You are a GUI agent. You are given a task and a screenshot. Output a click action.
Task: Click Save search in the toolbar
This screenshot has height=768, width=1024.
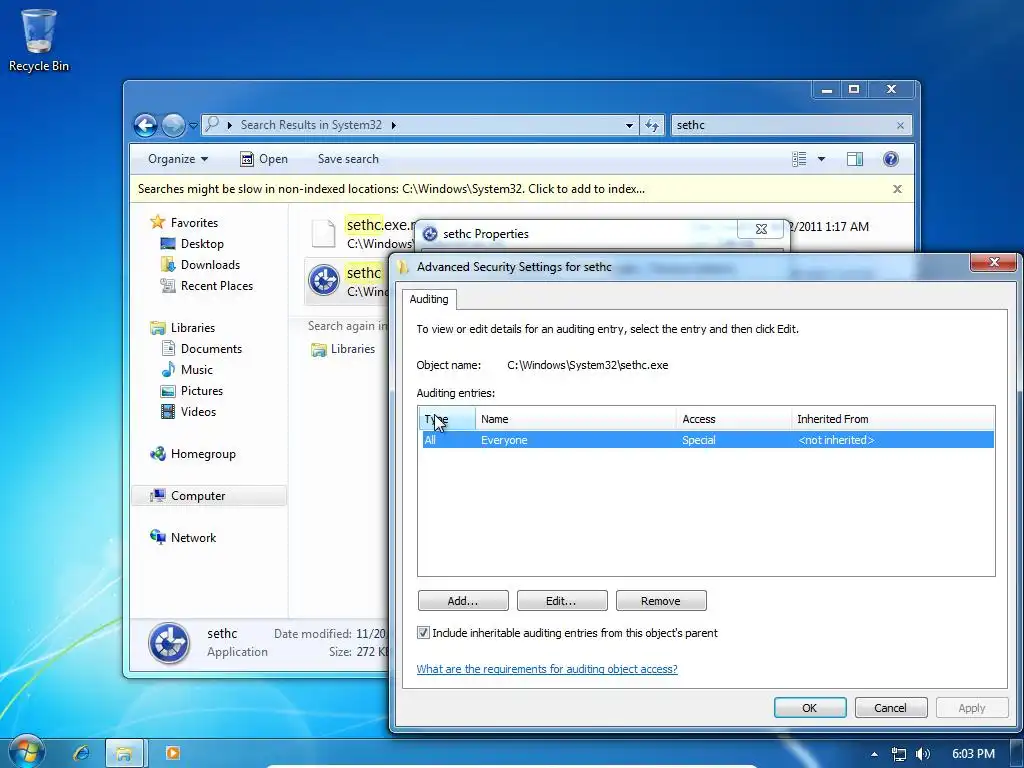coord(348,159)
